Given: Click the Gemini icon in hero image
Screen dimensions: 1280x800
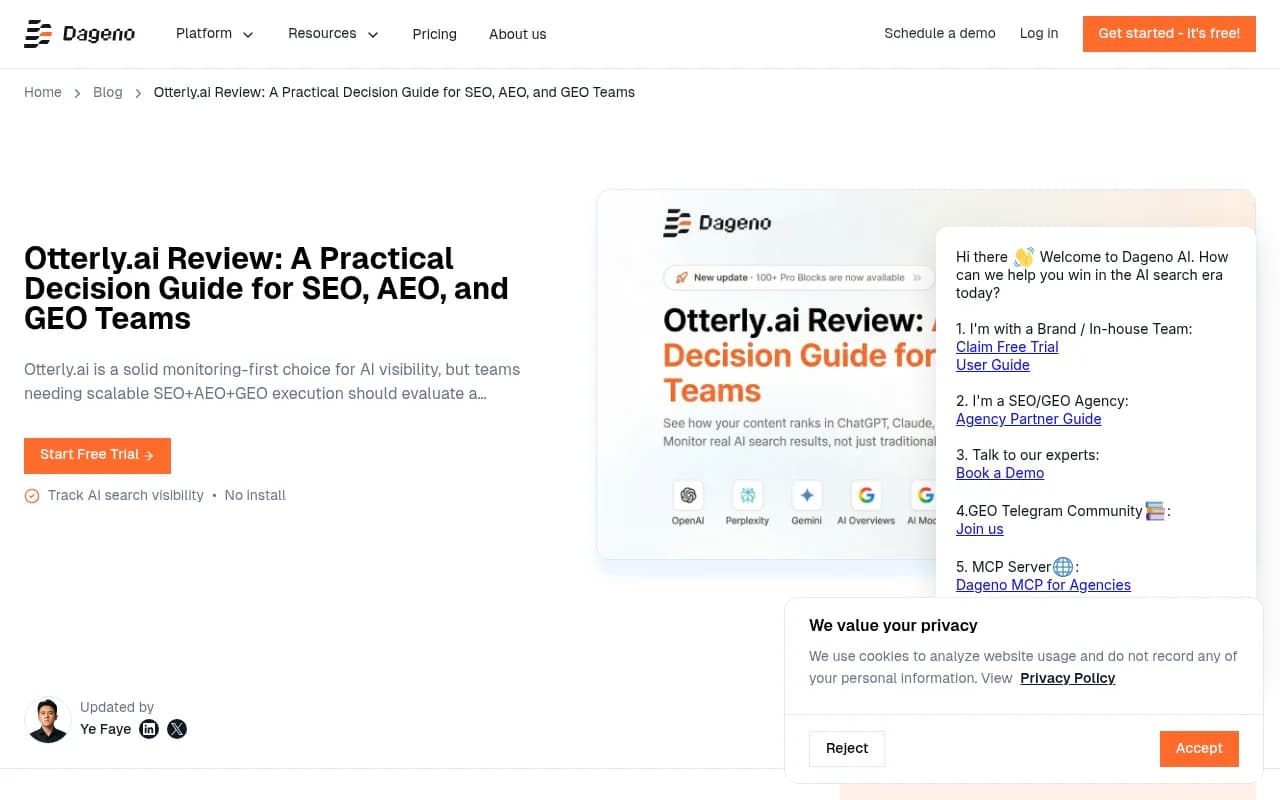Looking at the screenshot, I should [x=807, y=495].
